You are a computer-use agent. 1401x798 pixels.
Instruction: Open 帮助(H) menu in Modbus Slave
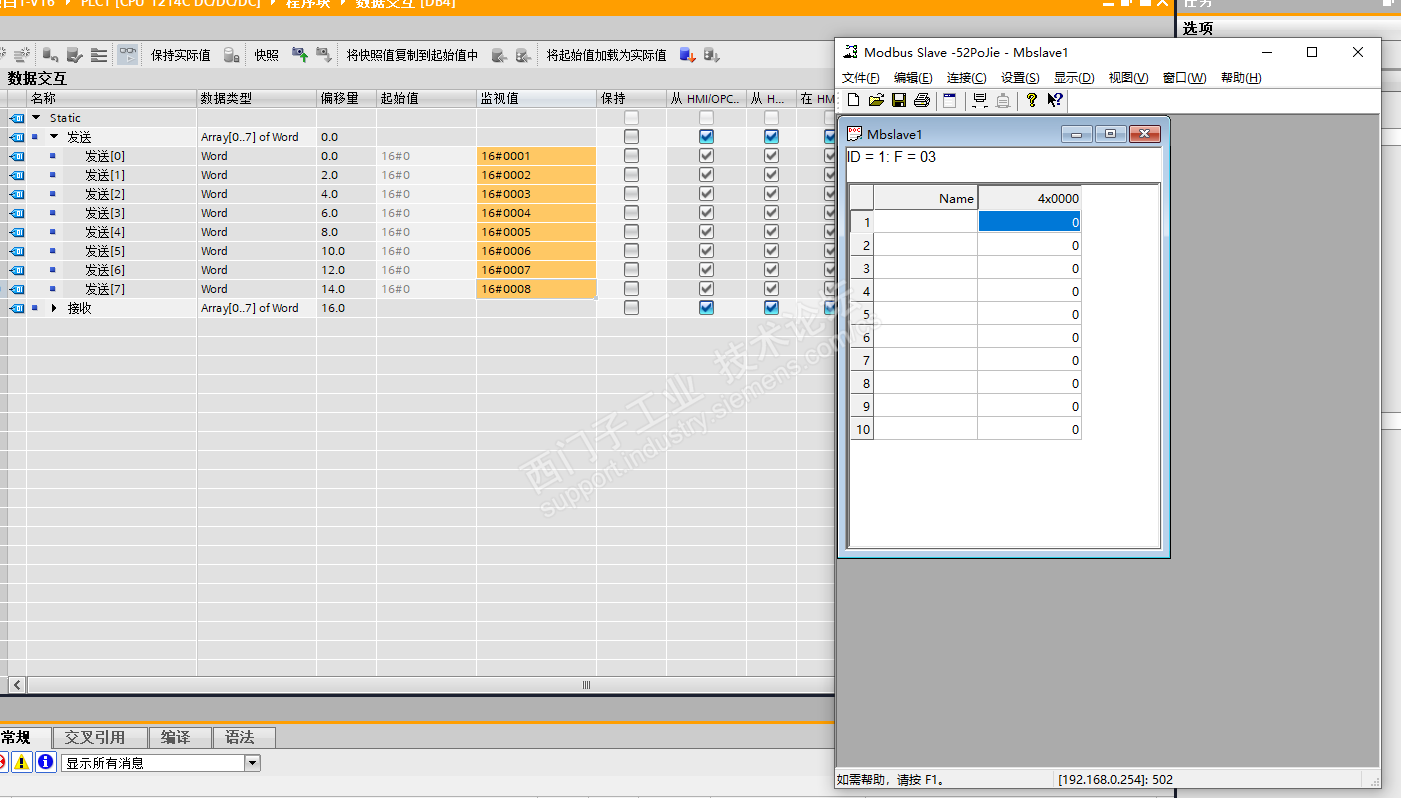(x=1241, y=78)
